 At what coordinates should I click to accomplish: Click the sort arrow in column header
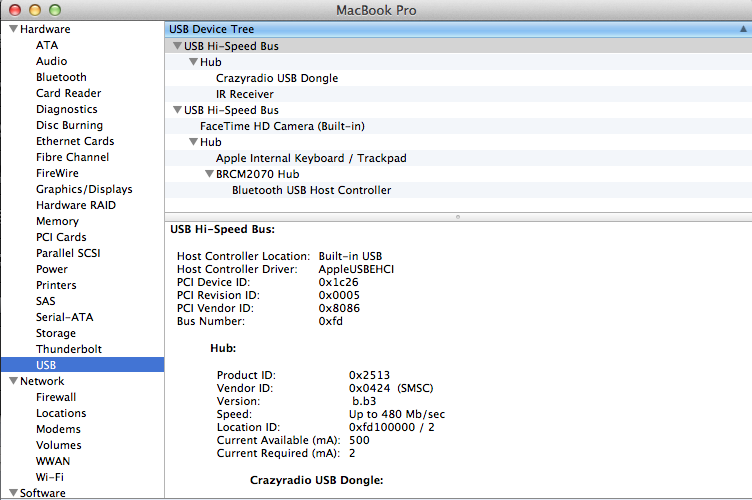click(742, 29)
